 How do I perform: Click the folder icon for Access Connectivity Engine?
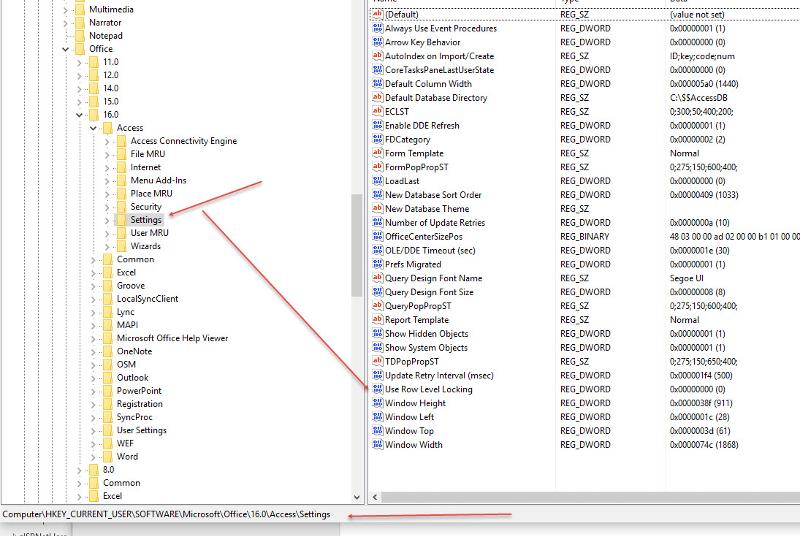(x=121, y=141)
